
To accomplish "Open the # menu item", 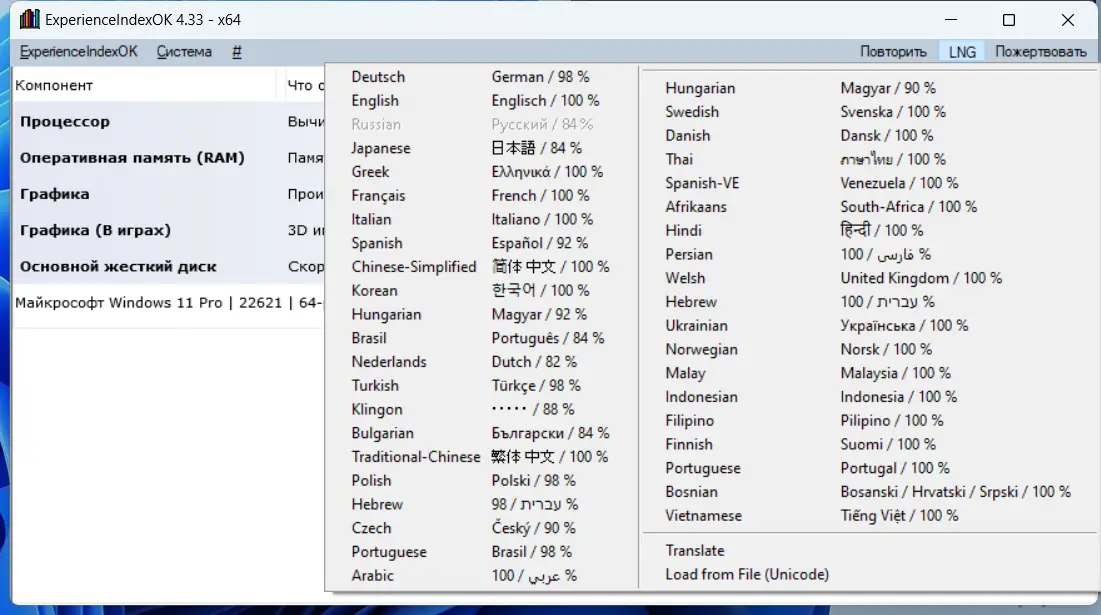I will coord(237,52).
